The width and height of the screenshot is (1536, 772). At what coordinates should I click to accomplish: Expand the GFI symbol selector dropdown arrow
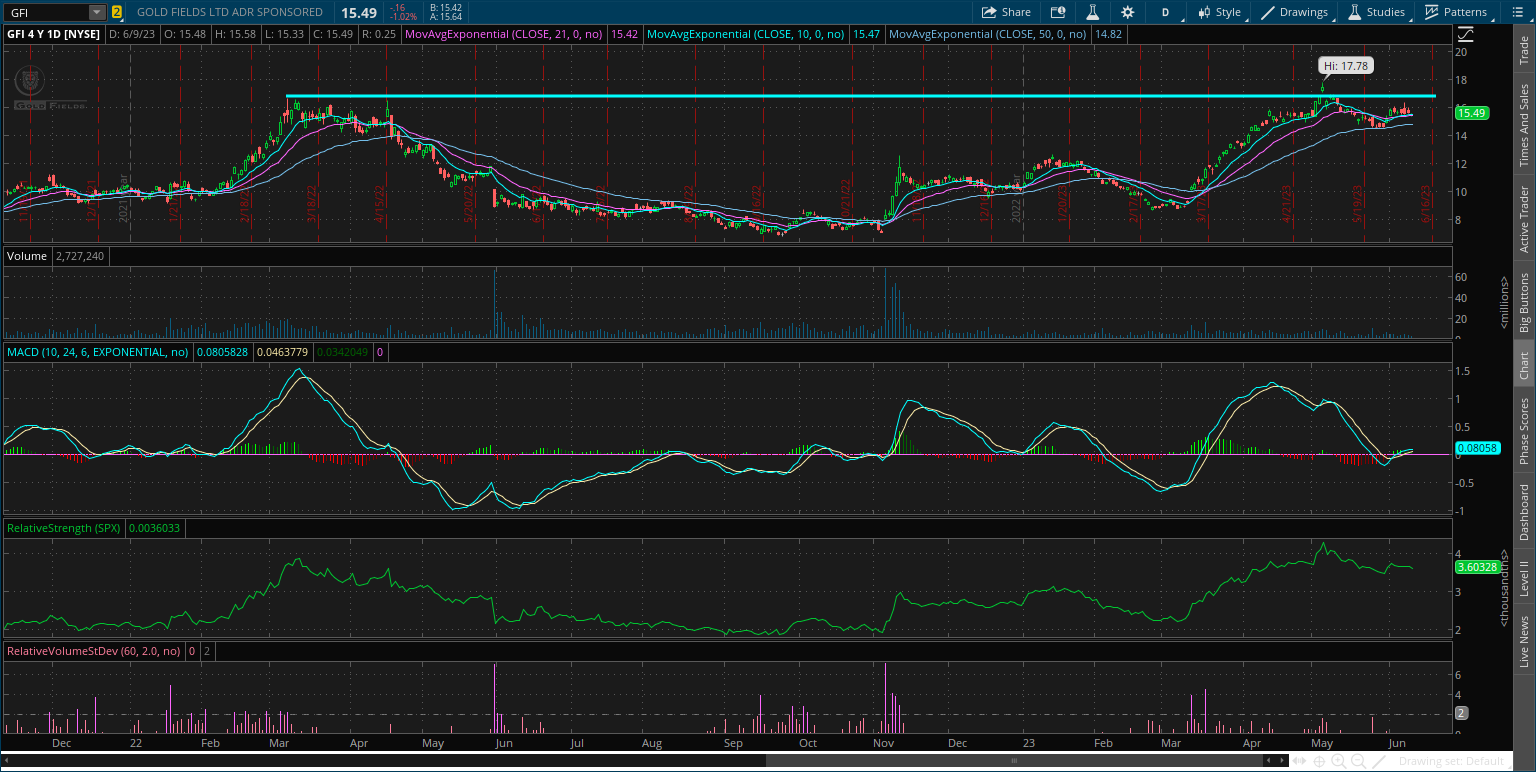coord(96,12)
